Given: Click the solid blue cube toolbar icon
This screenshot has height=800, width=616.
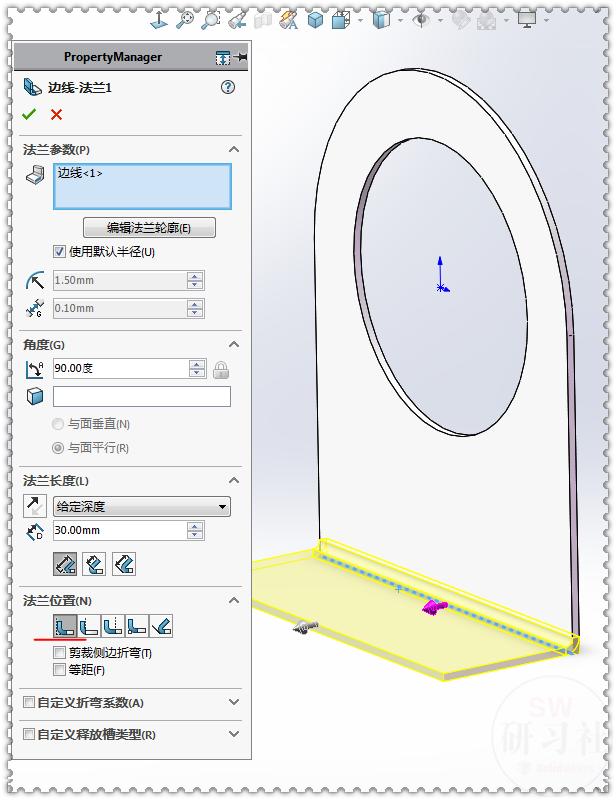Looking at the screenshot, I should click(315, 20).
